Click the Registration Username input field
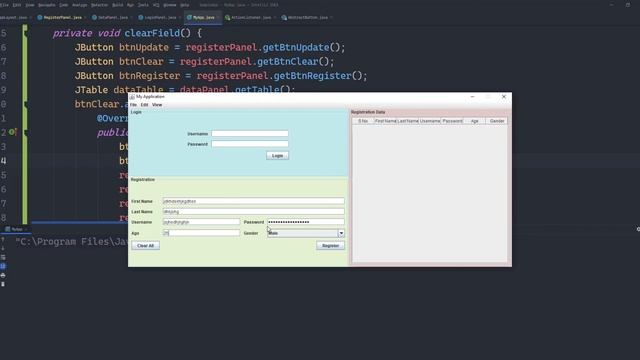Screen dimensions: 640x360 pyautogui.click(x=201, y=222)
